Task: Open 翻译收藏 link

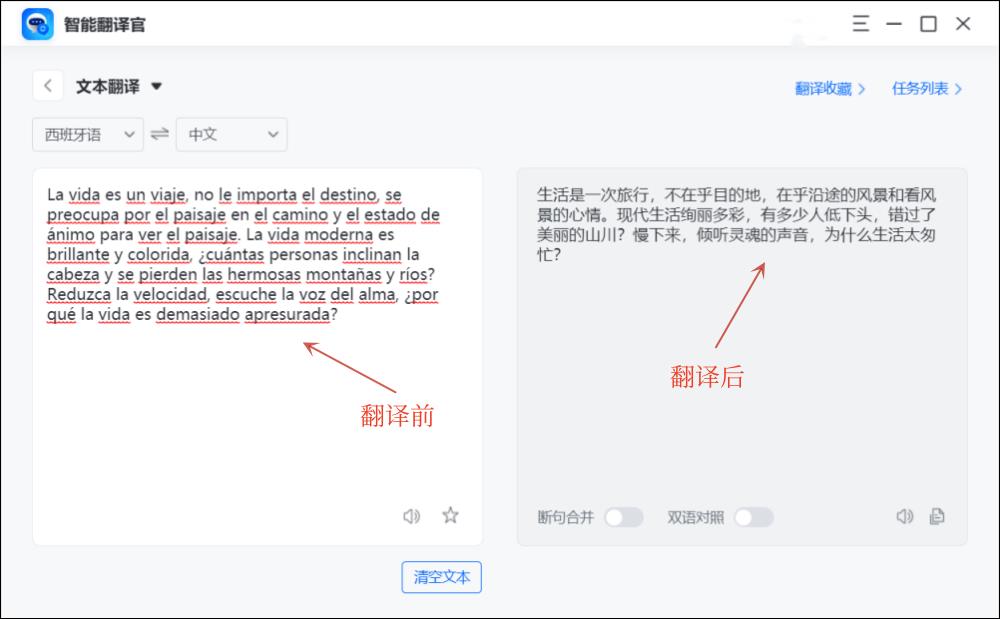Action: 830,88
